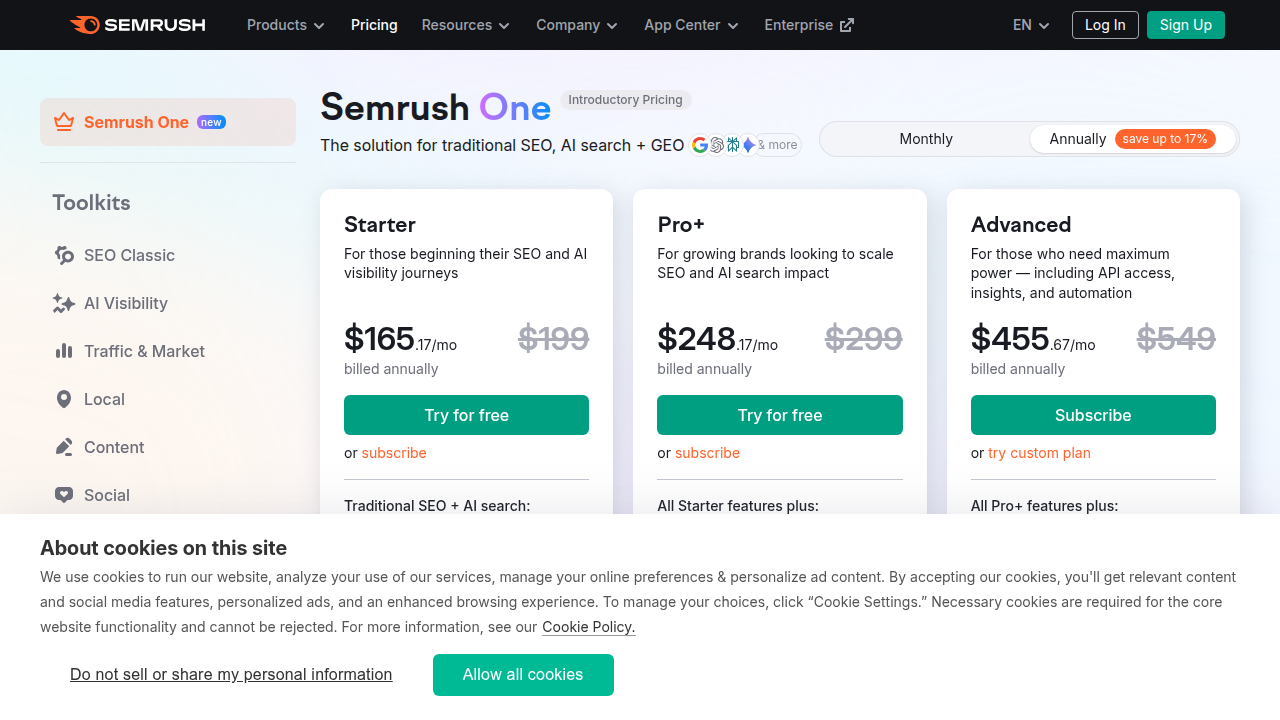The image size is (1280, 720).
Task: Expand the Products dropdown
Action: [x=285, y=24]
